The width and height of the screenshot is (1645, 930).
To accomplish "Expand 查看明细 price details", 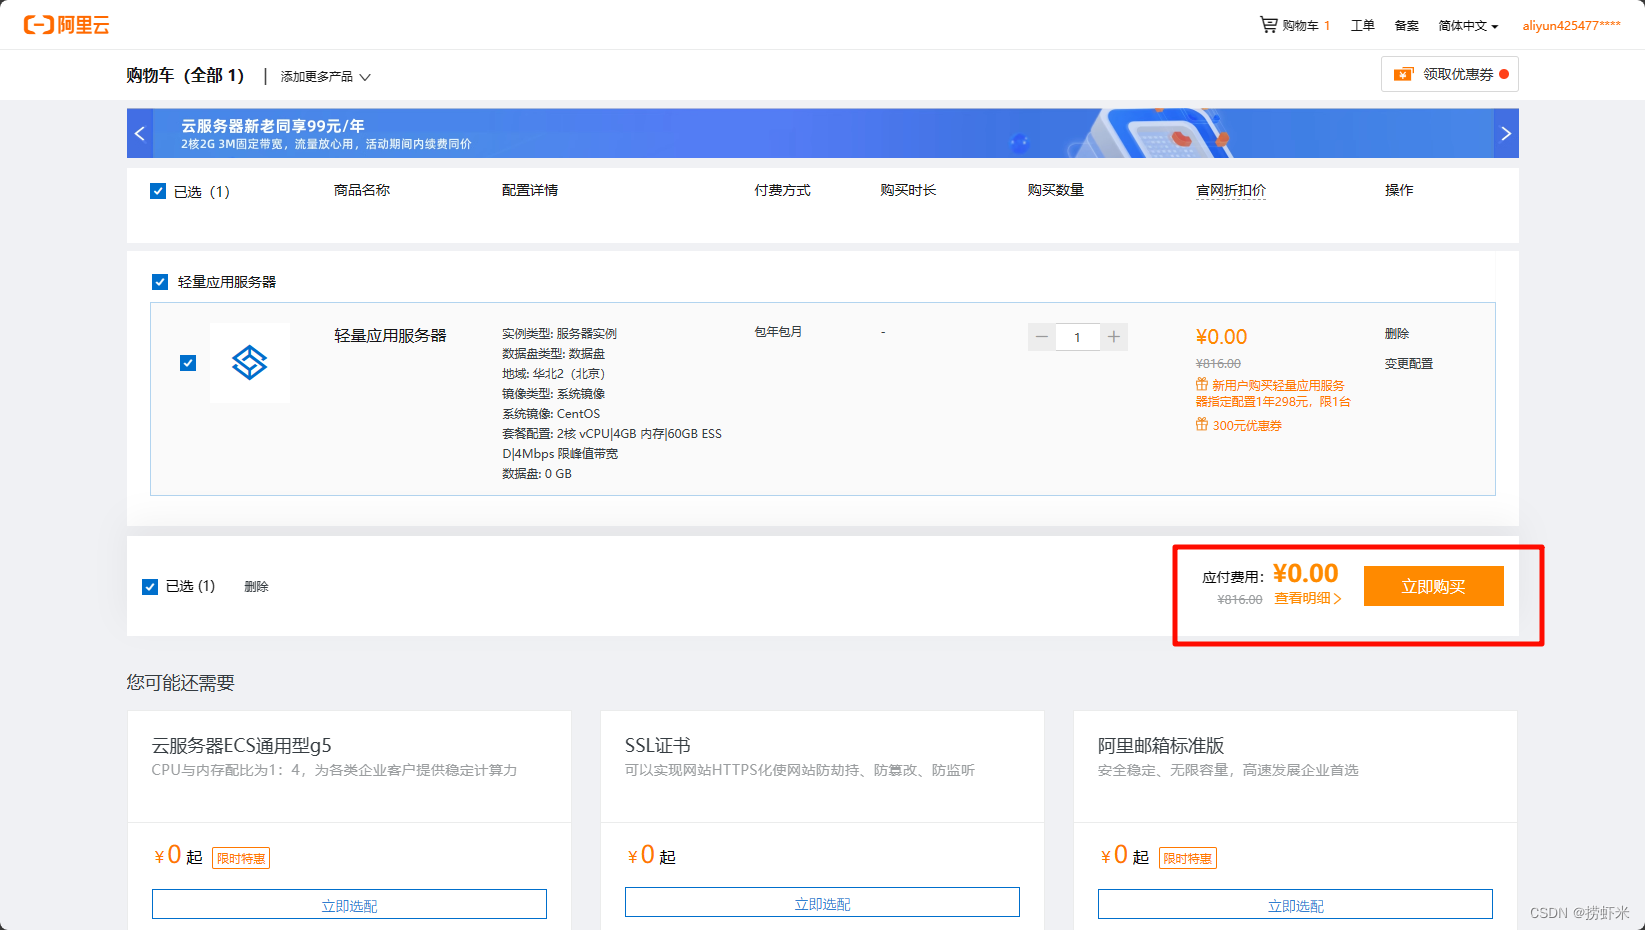I will point(1308,598).
